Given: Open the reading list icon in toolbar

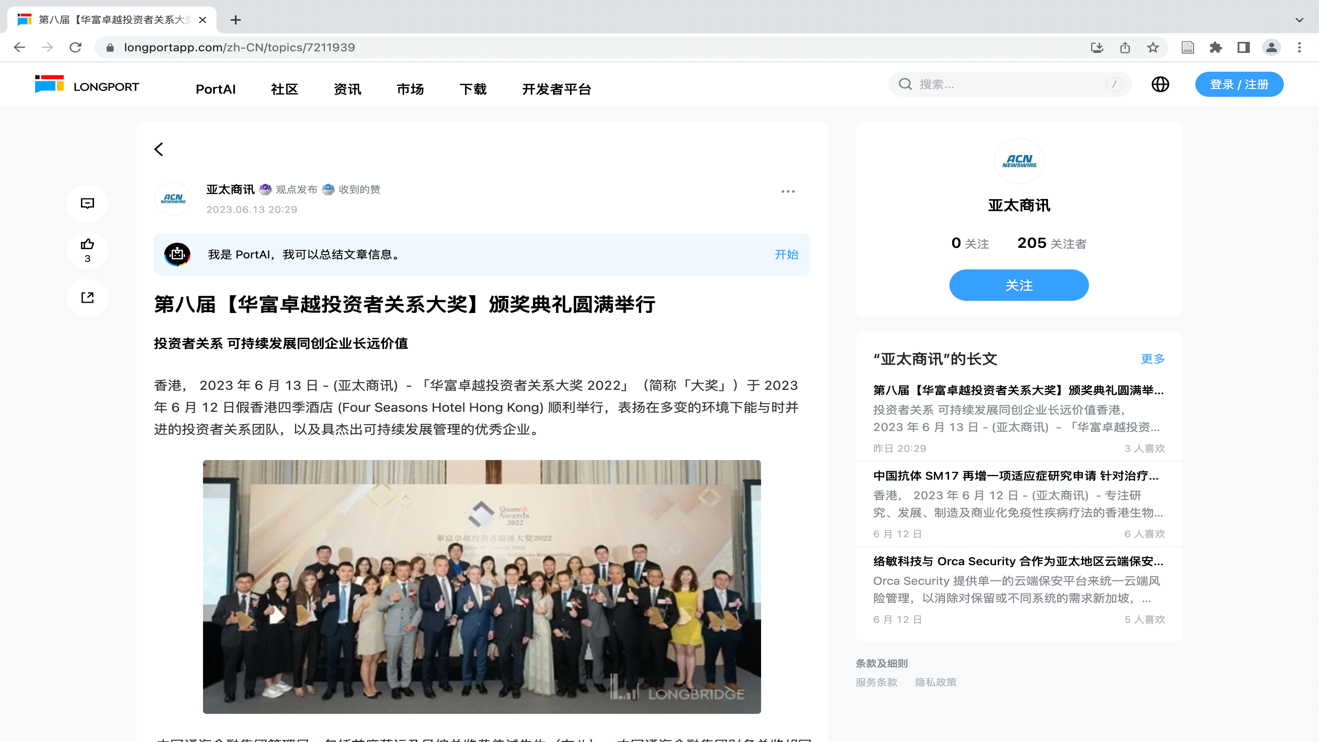Looking at the screenshot, I should coord(1188,47).
